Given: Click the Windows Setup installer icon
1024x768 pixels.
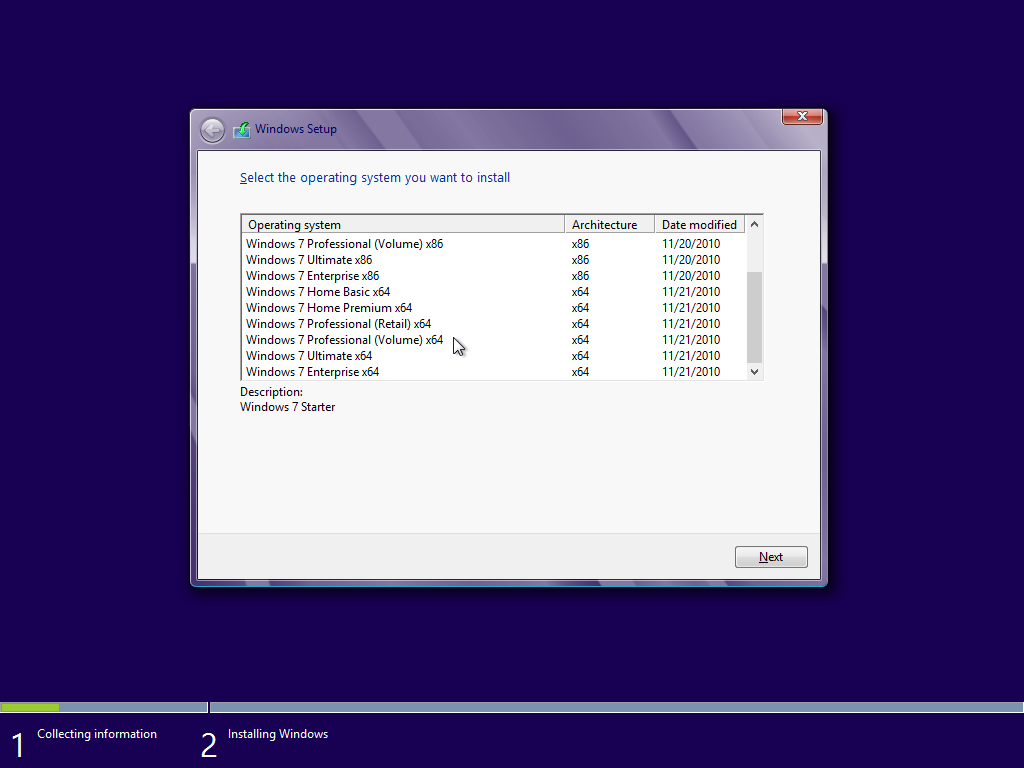Looking at the screenshot, I should point(242,129).
